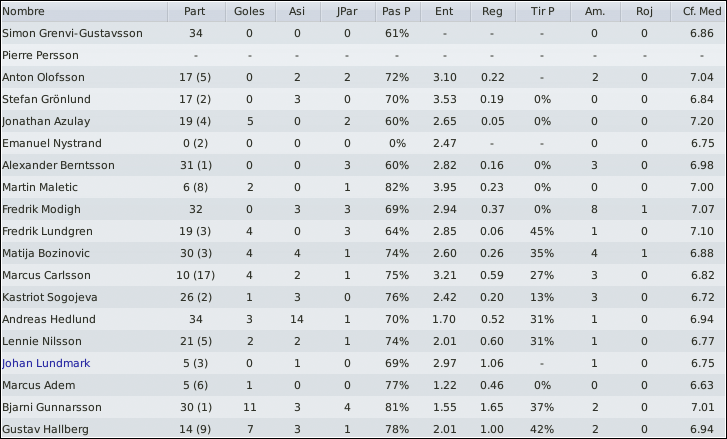Image resolution: width=727 pixels, height=439 pixels.
Task: Click the Ent column header
Action: [x=445, y=11]
